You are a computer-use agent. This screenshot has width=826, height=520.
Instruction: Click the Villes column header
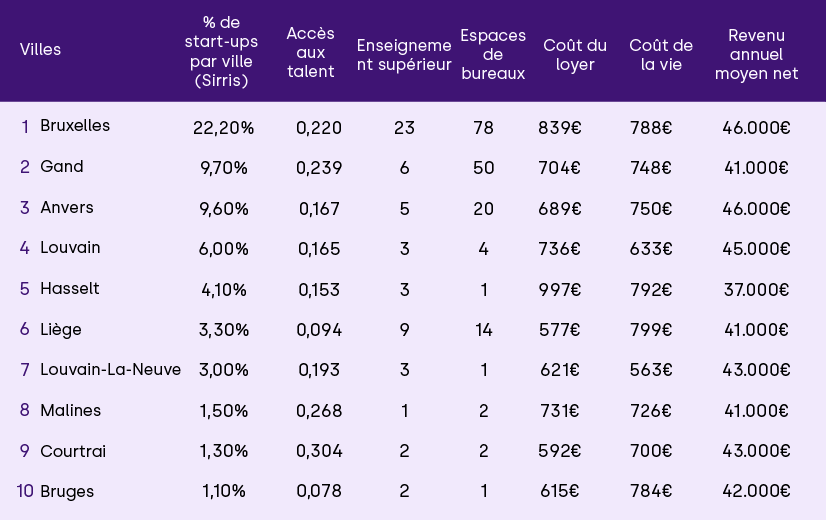40,50
